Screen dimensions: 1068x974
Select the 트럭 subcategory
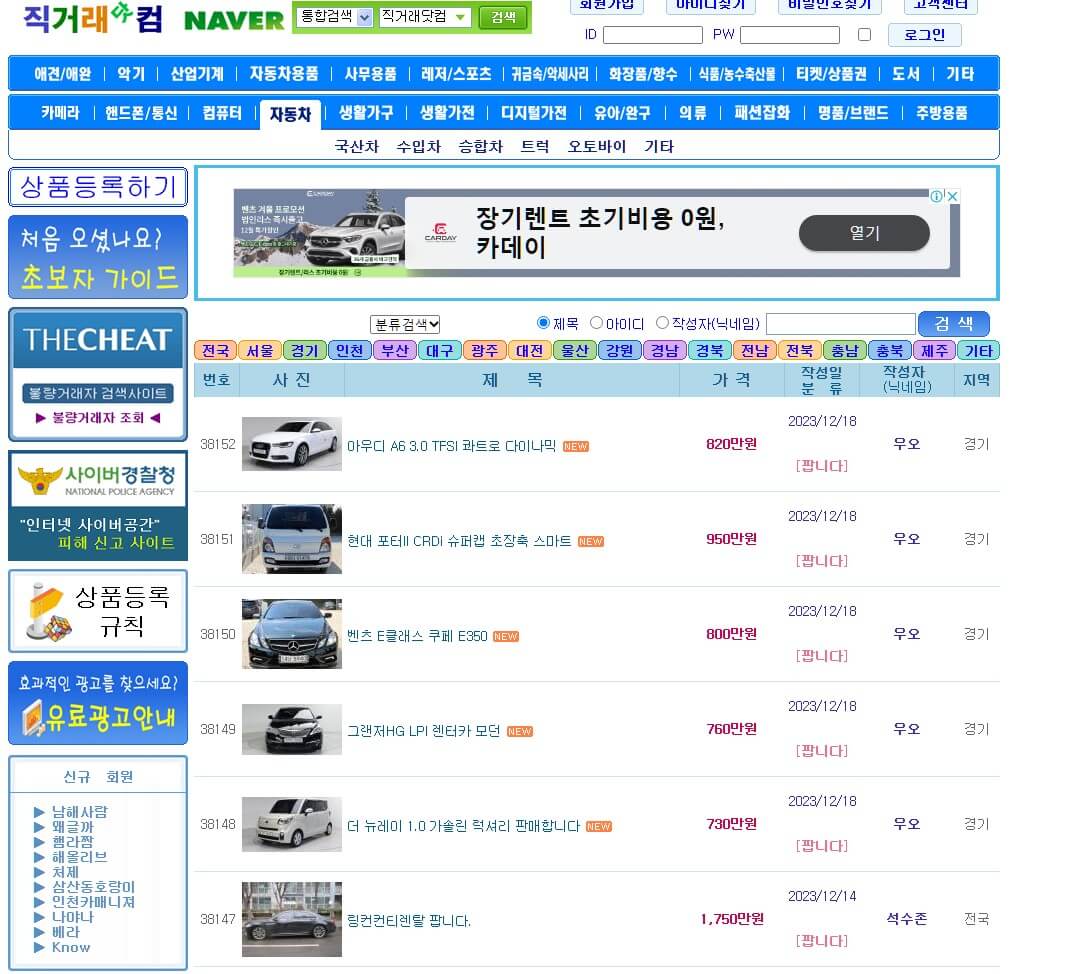tap(535, 146)
